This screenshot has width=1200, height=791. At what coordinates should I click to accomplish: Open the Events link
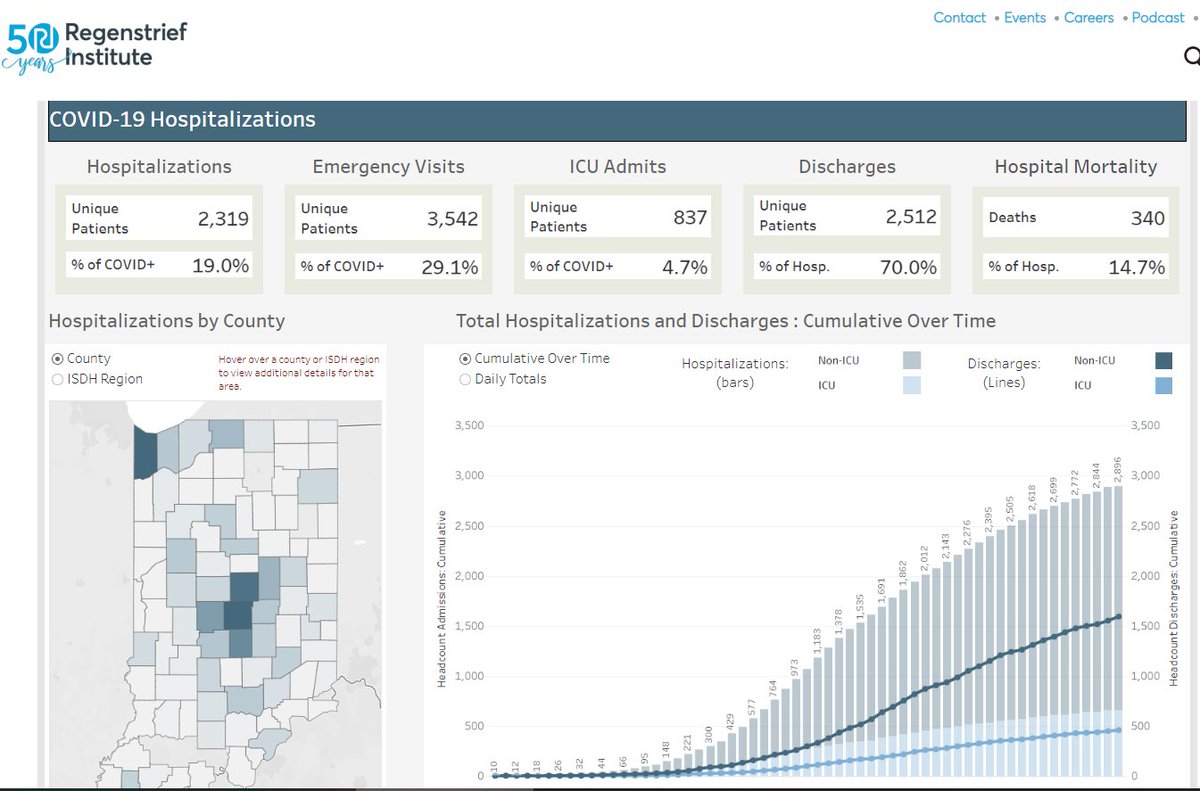click(1025, 18)
